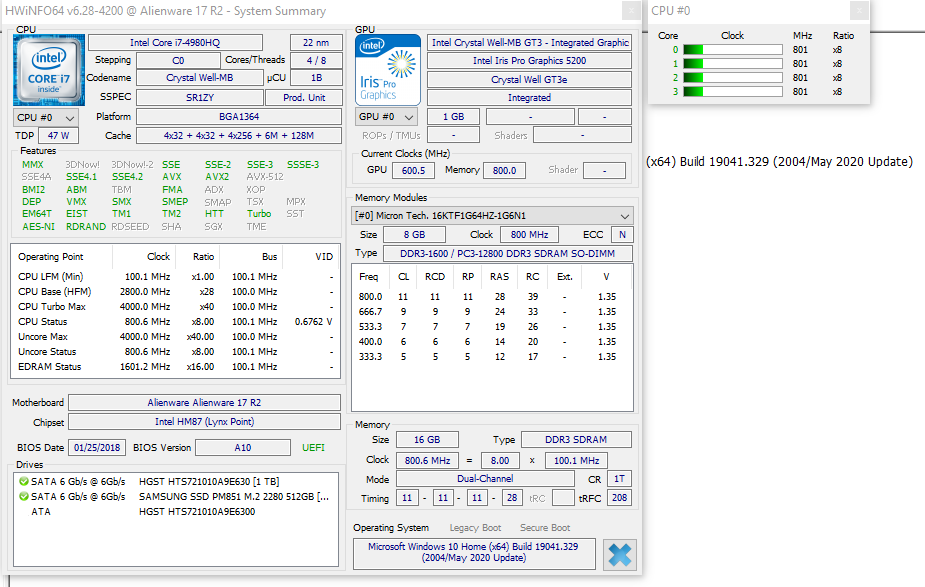Click the Prod. Unit field
Screen dimensions: 925x587
click(x=304, y=97)
